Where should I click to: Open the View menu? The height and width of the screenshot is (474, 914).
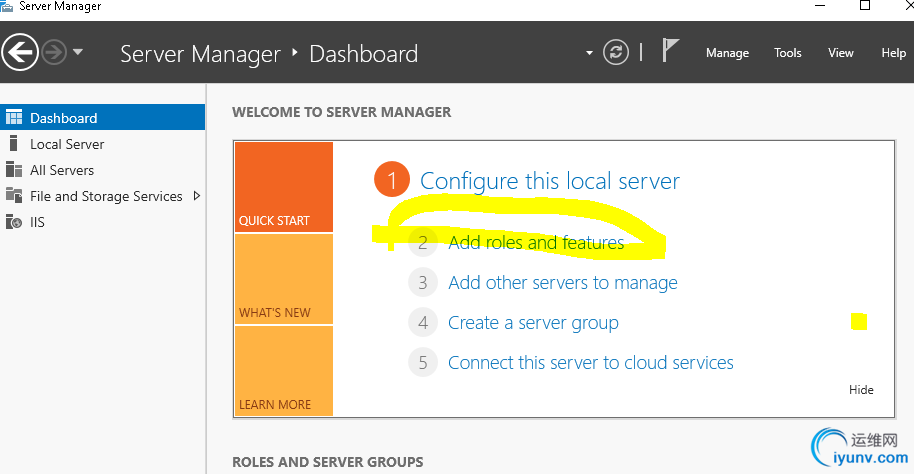pyautogui.click(x=841, y=53)
